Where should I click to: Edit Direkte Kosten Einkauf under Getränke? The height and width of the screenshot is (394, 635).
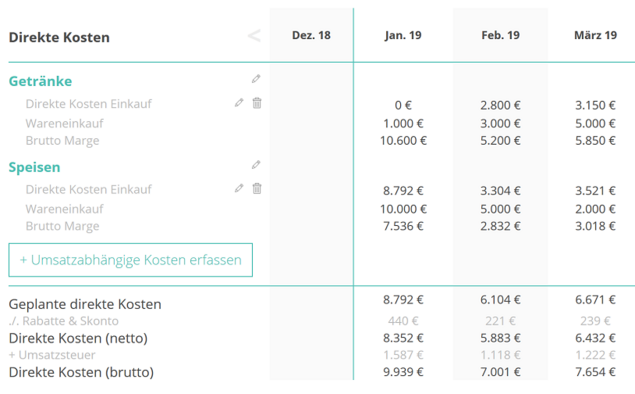239,103
